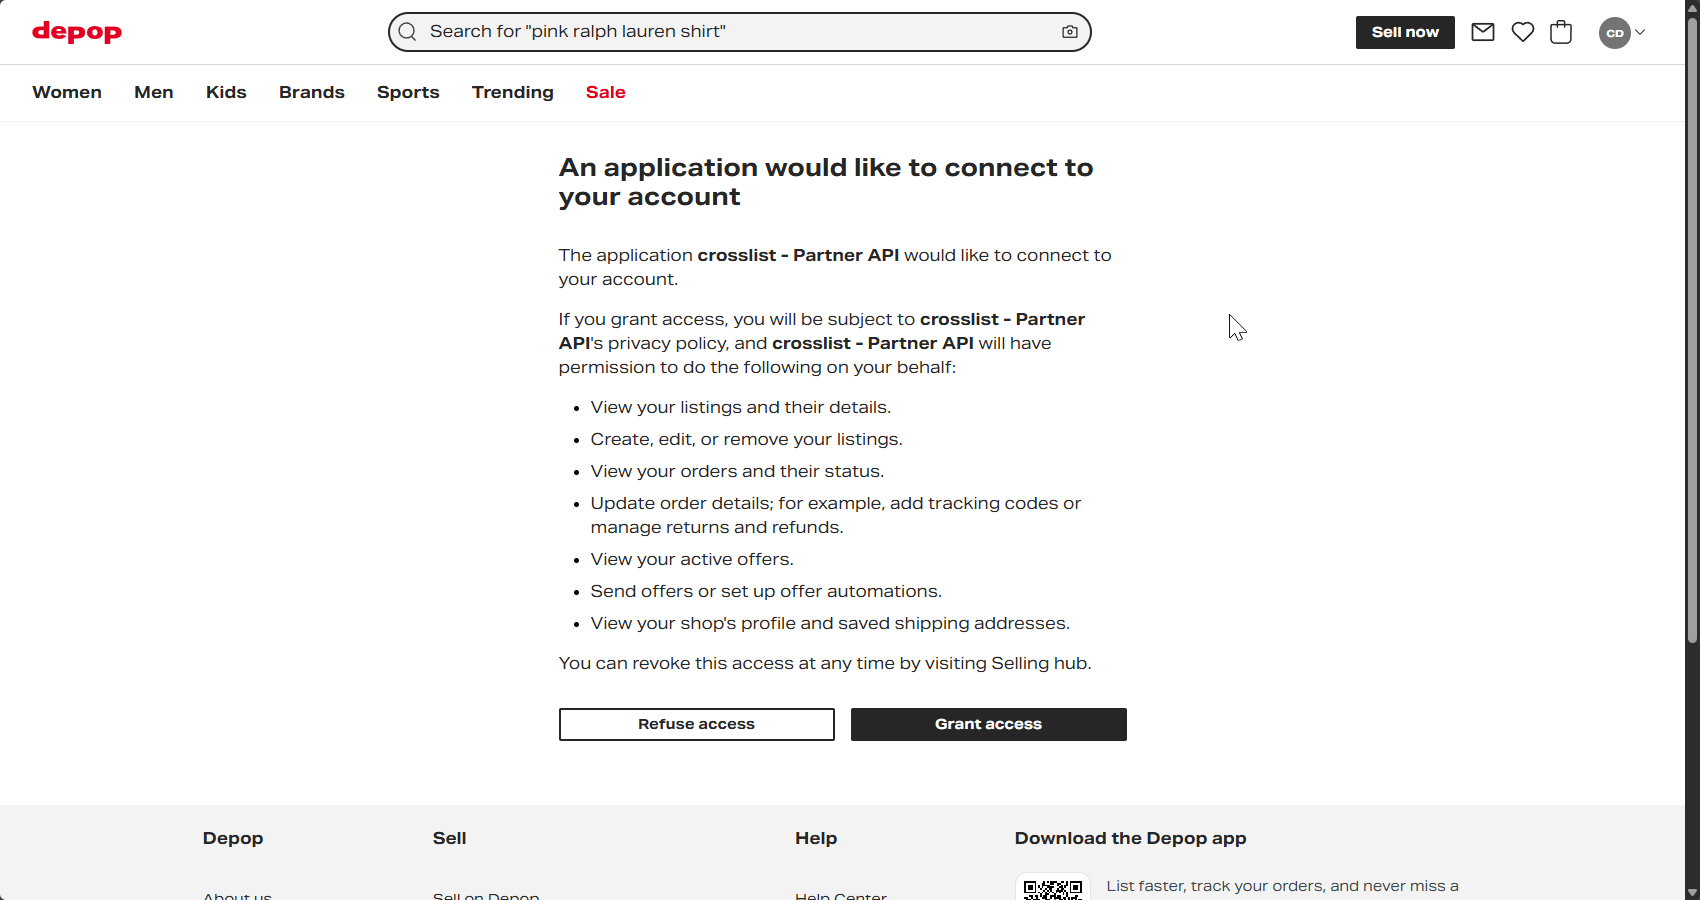1700x900 pixels.
Task: Click the Sell footer heading
Action: (x=450, y=838)
